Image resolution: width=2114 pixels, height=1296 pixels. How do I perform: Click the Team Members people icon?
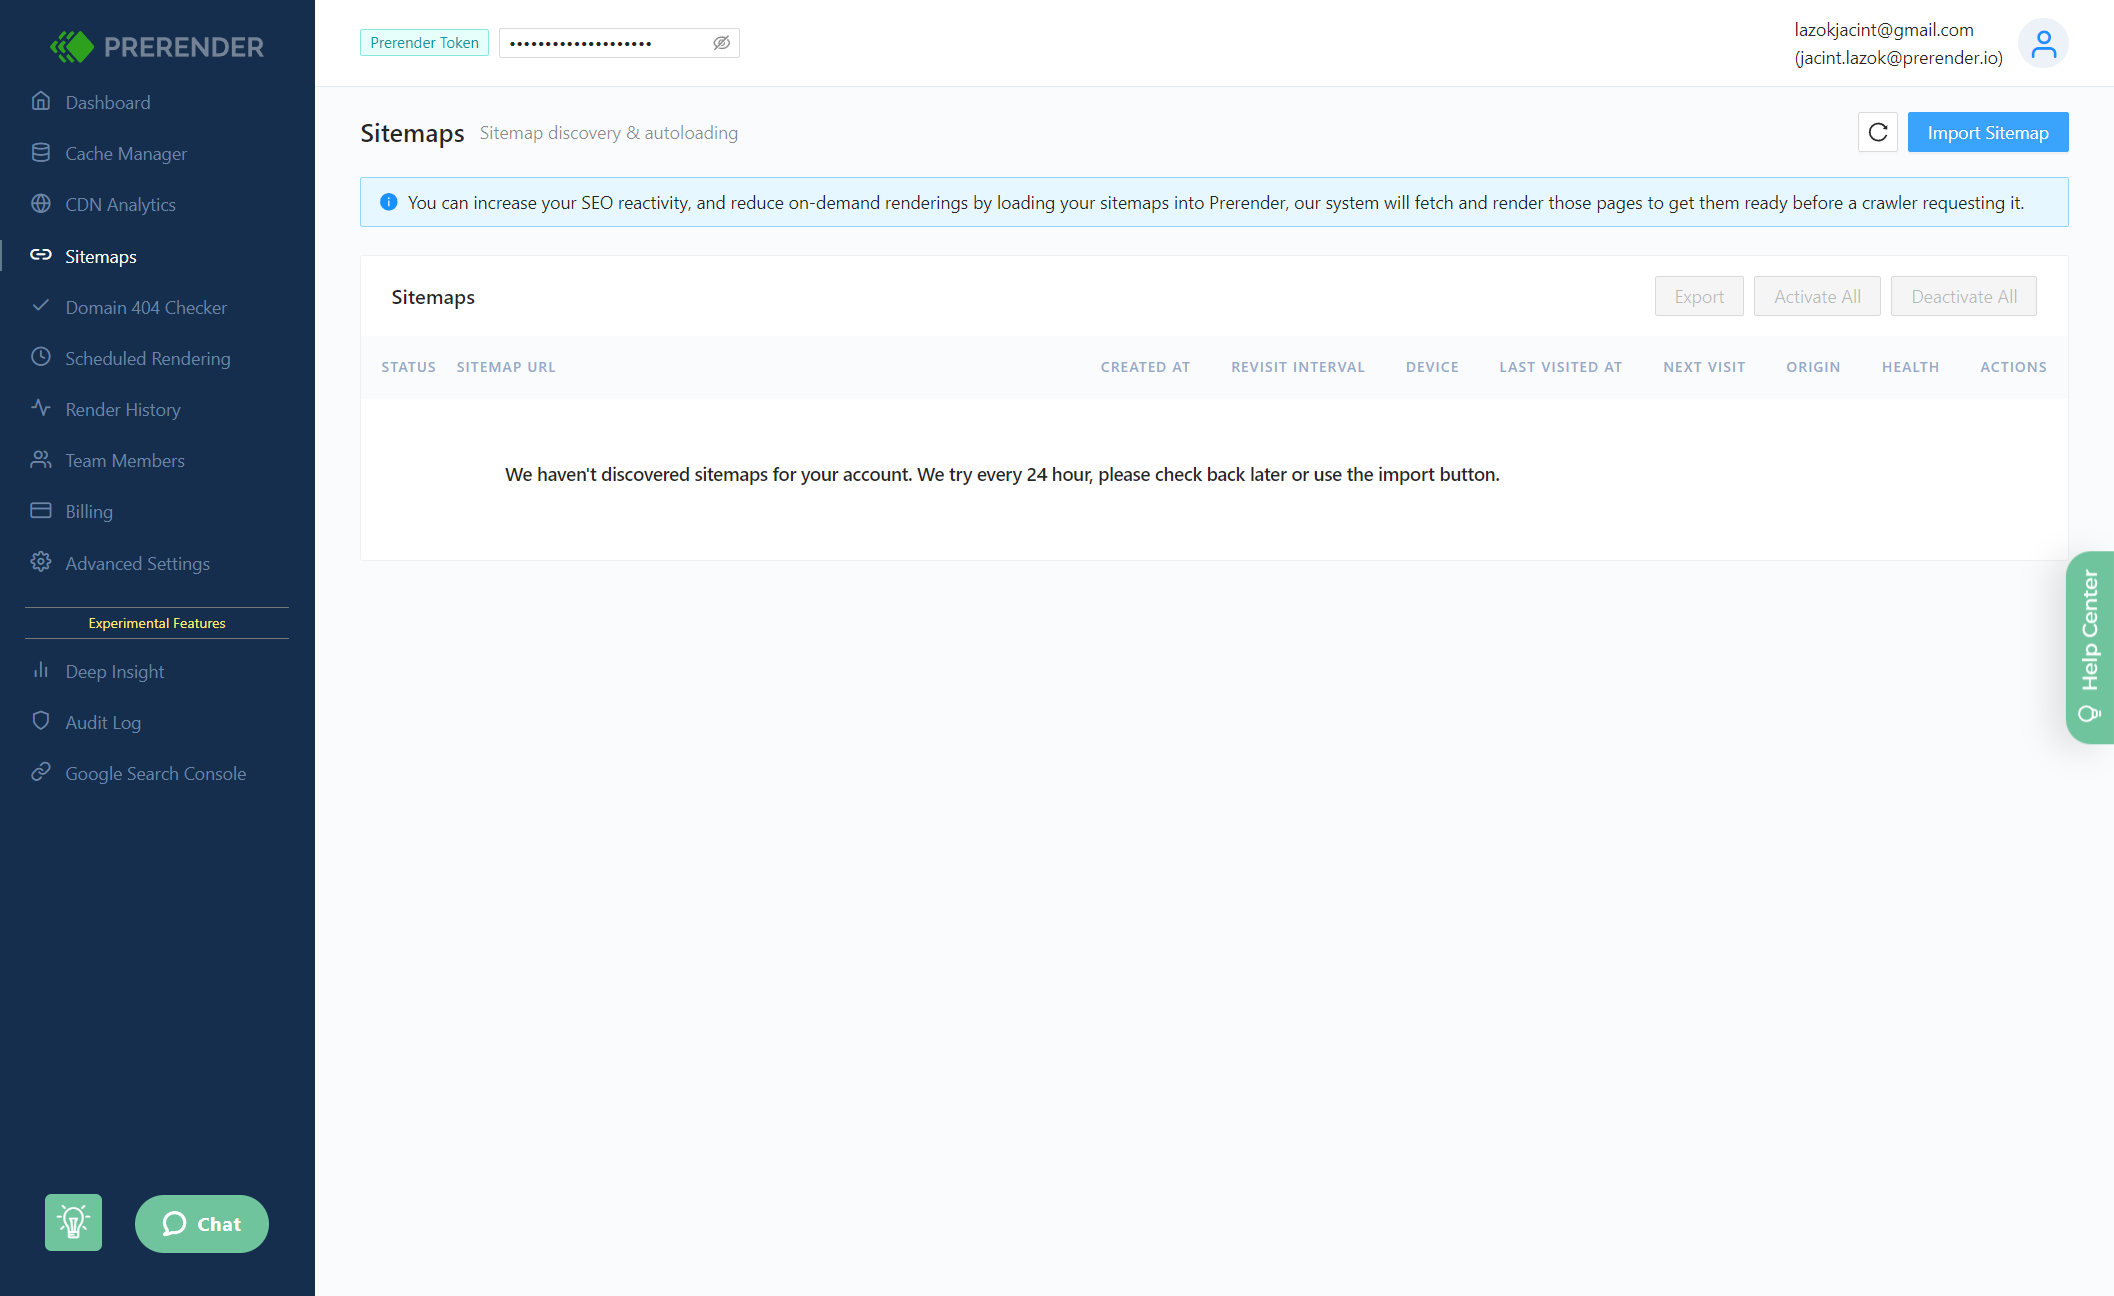(x=41, y=459)
